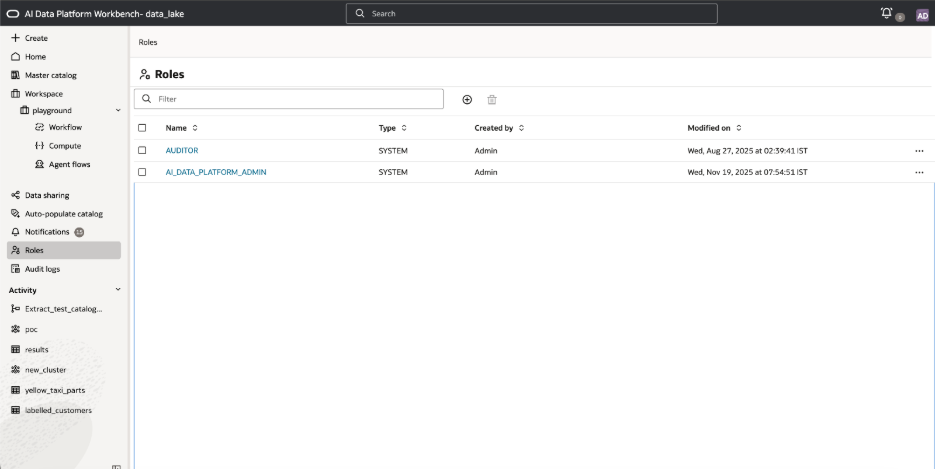Go to Data sharing page

[x=47, y=195]
